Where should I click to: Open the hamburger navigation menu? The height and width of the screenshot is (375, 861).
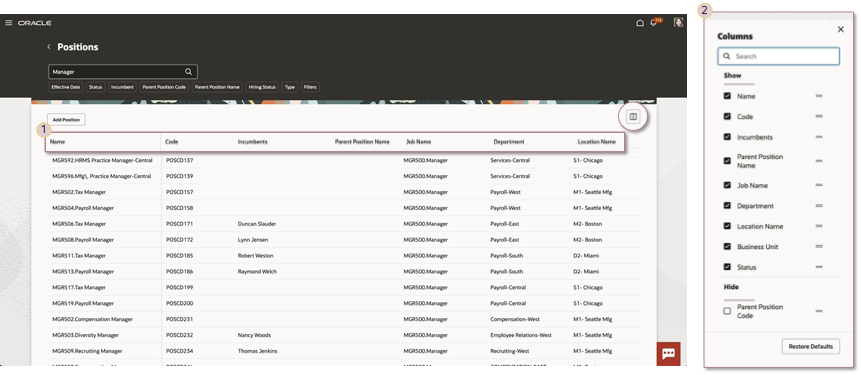point(8,23)
